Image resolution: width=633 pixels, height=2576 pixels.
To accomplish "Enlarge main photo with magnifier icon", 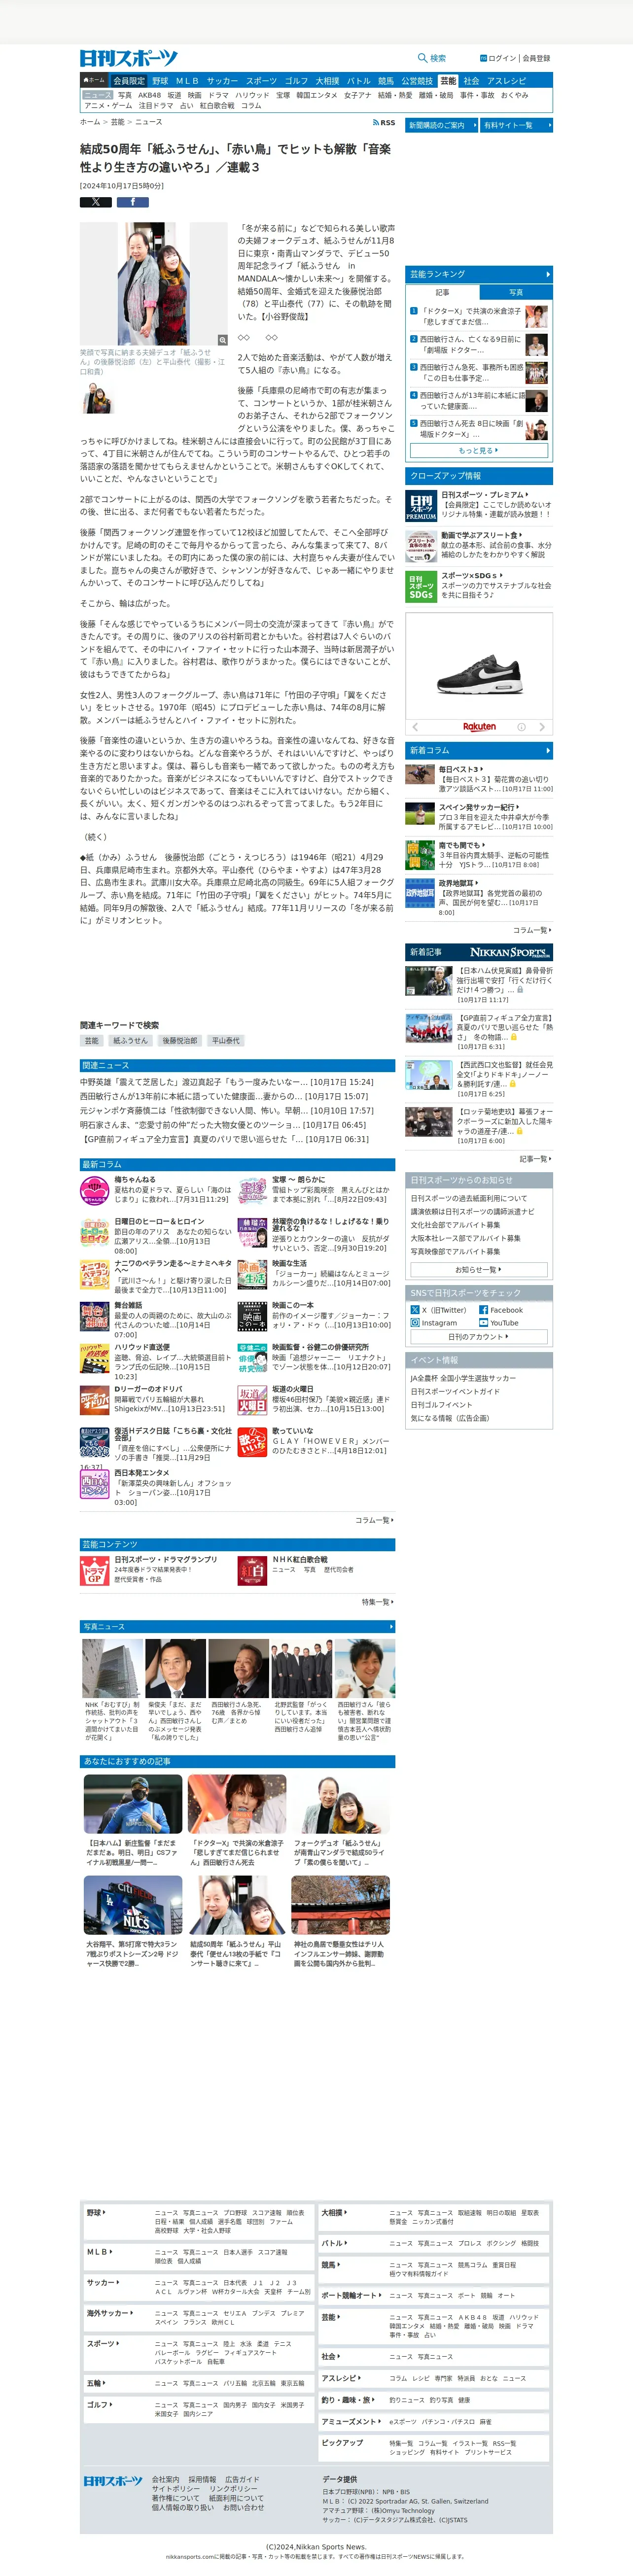I will 222,341.
